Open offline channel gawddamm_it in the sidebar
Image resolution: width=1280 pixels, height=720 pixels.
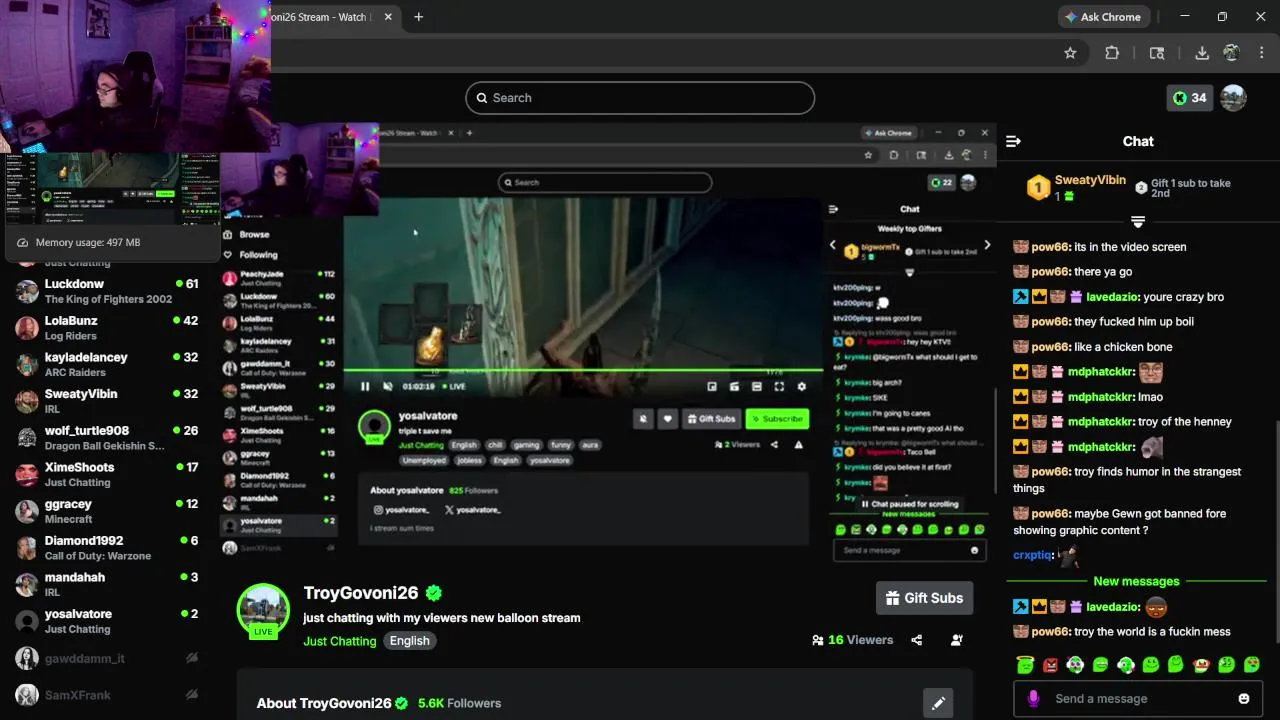tap(108, 658)
